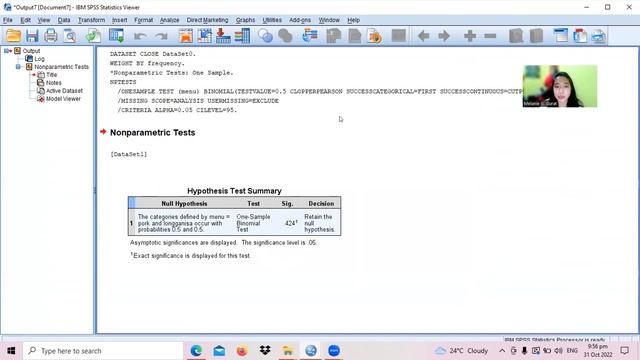
Task: Open Zoom from the taskbar
Action: [x=334, y=351]
